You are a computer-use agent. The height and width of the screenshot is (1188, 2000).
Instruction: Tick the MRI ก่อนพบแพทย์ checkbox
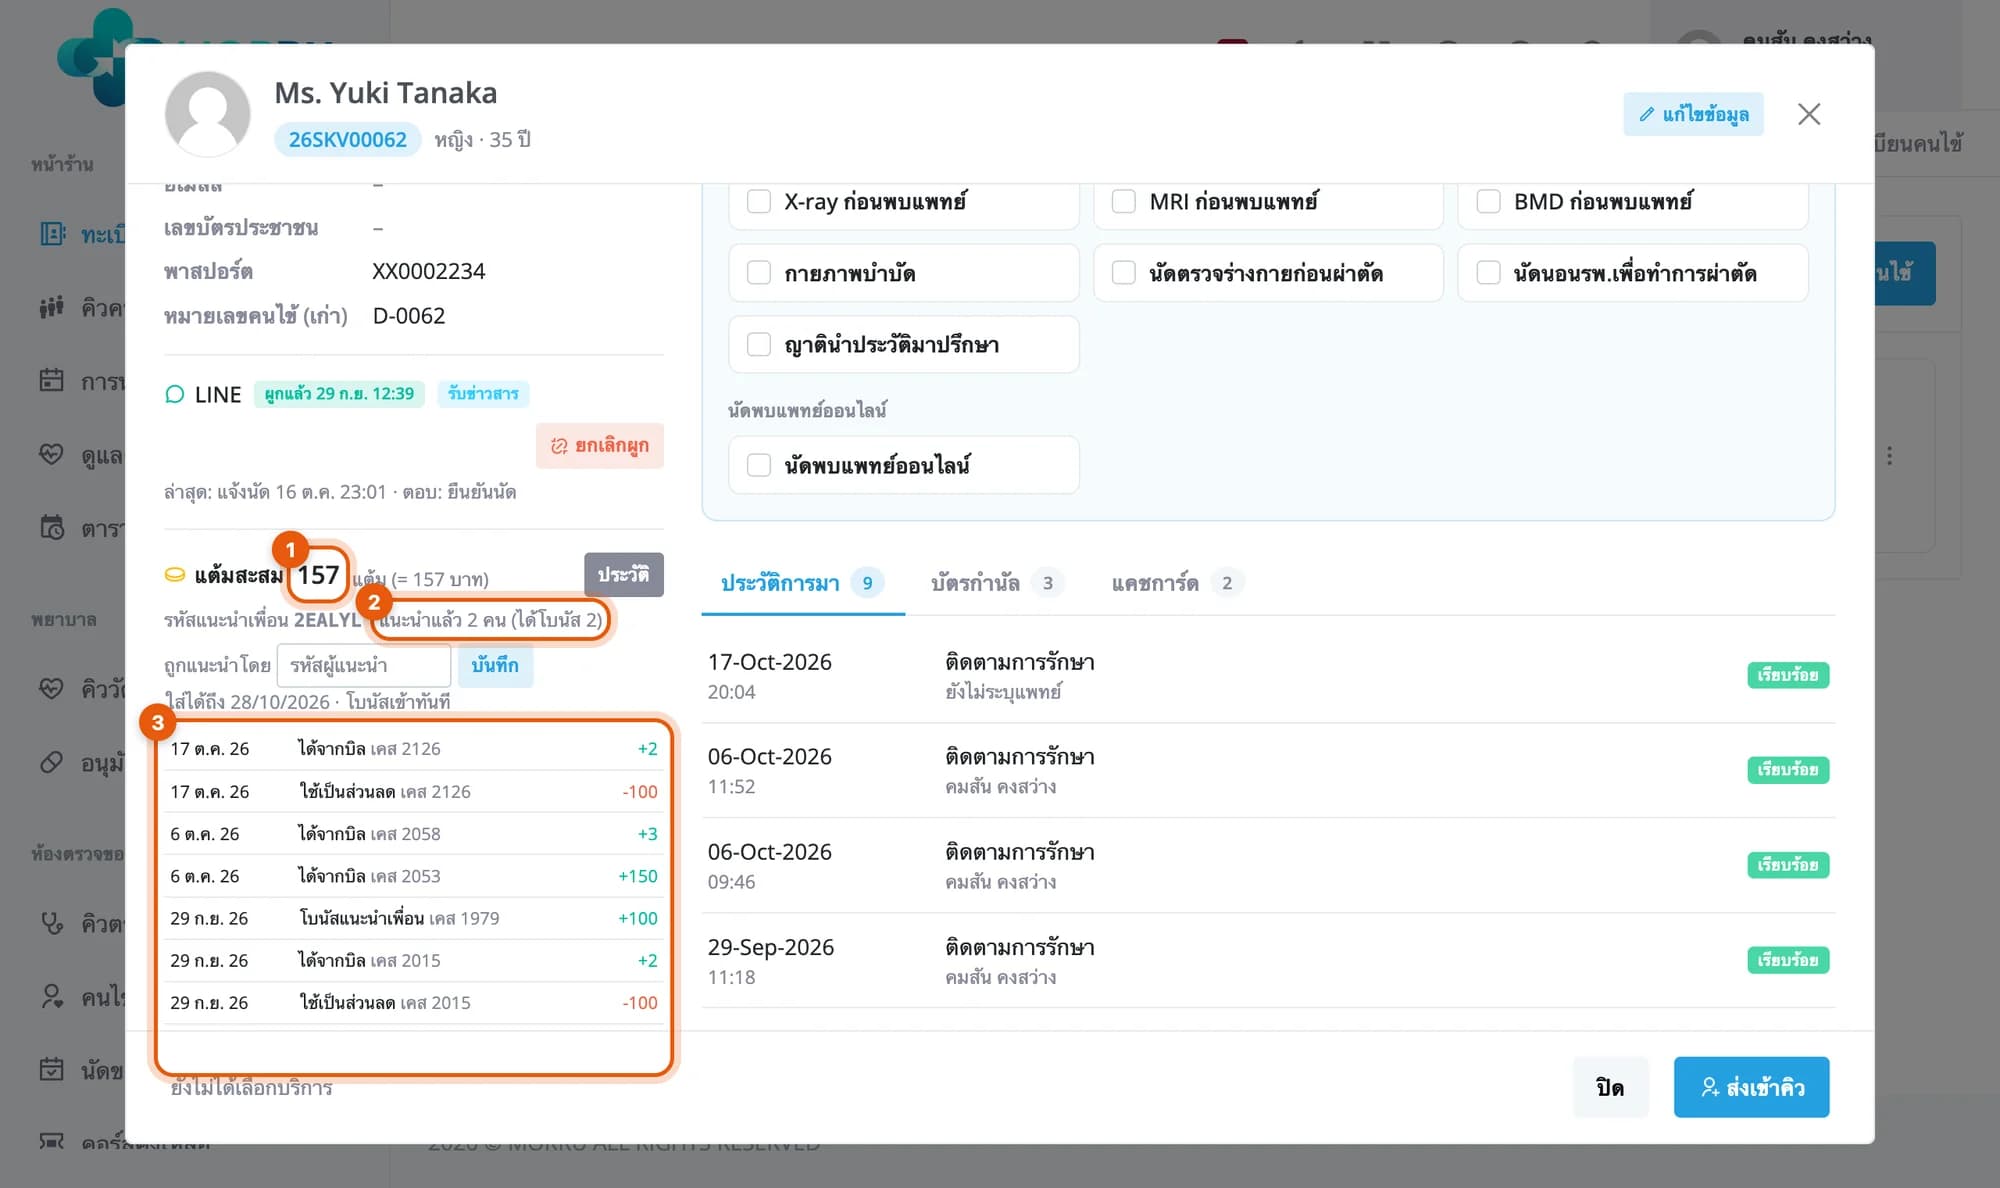[x=1124, y=201]
